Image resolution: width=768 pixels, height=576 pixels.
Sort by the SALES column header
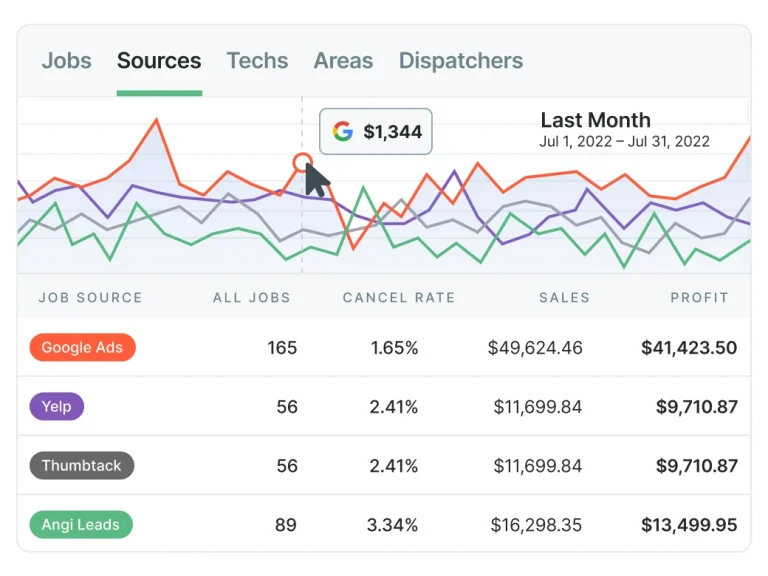pos(565,297)
